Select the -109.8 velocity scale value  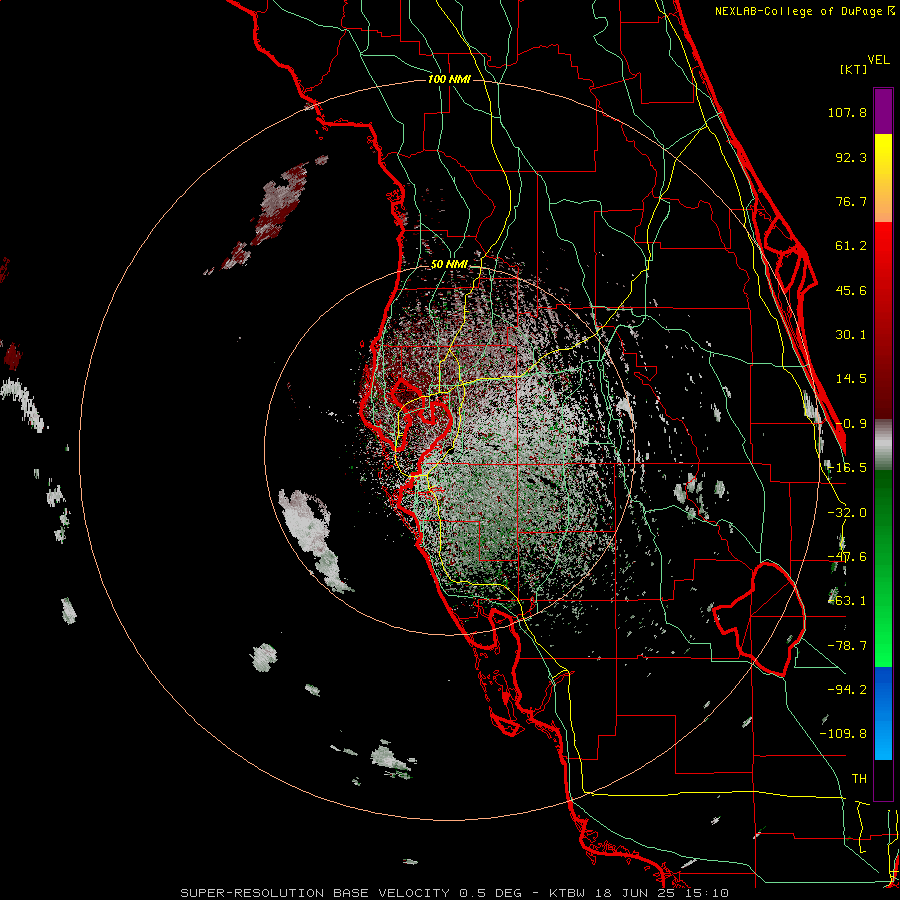tap(843, 734)
